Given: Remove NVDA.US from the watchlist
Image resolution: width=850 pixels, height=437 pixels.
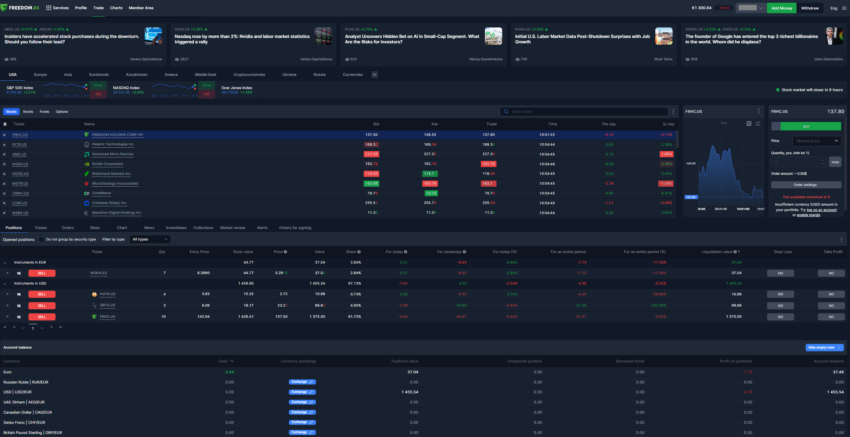Looking at the screenshot, I should tap(4, 164).
